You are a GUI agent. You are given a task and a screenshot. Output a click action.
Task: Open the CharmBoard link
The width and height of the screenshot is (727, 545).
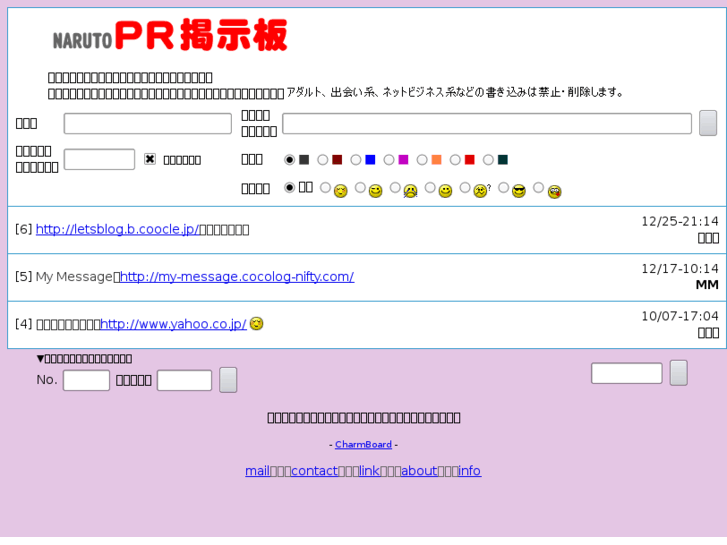(x=364, y=444)
